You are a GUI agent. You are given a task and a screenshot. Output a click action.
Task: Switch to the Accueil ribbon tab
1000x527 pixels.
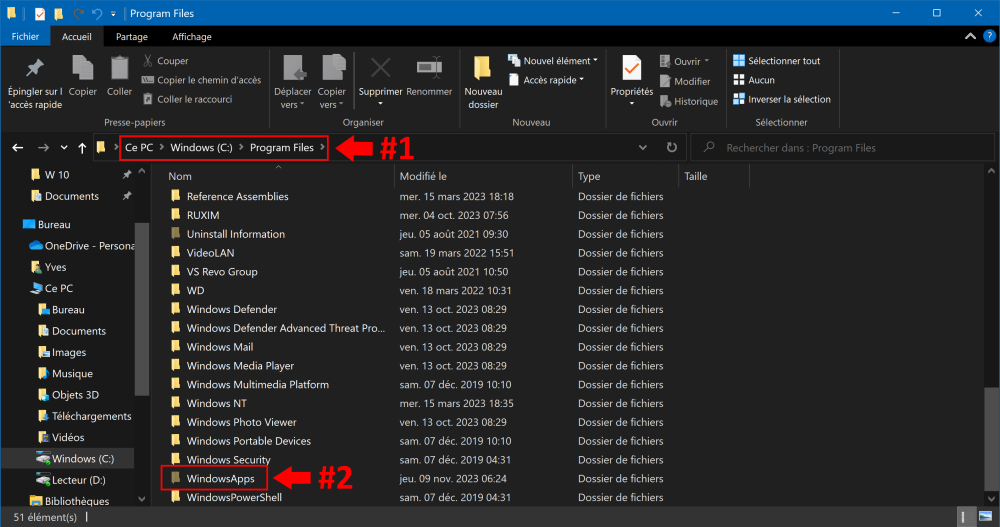click(x=77, y=36)
